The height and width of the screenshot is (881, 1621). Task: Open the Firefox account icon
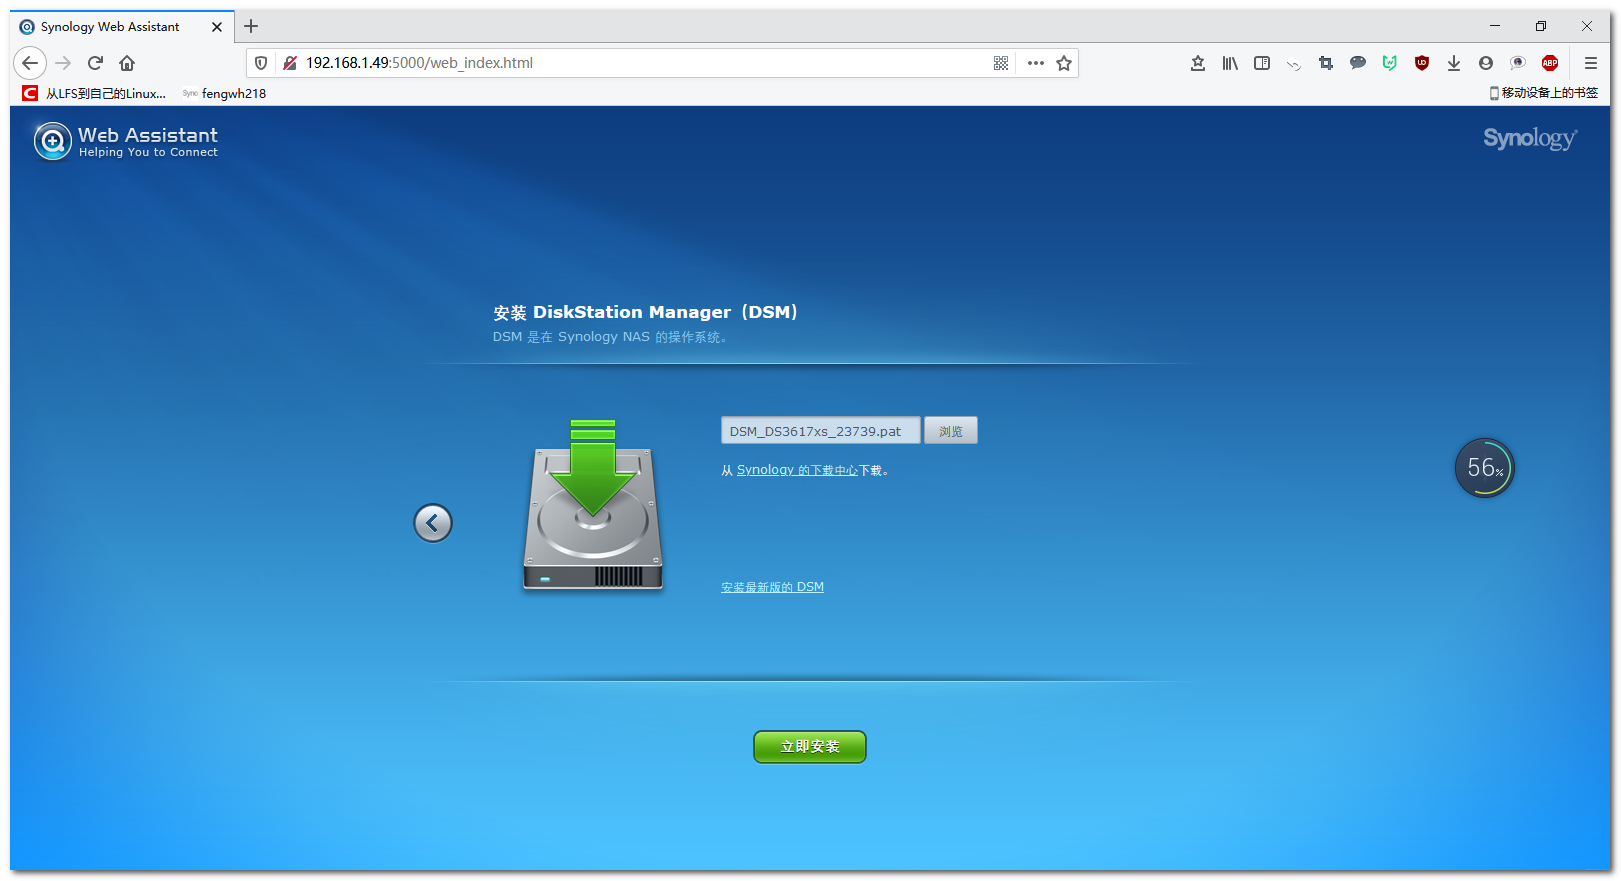coord(1486,63)
